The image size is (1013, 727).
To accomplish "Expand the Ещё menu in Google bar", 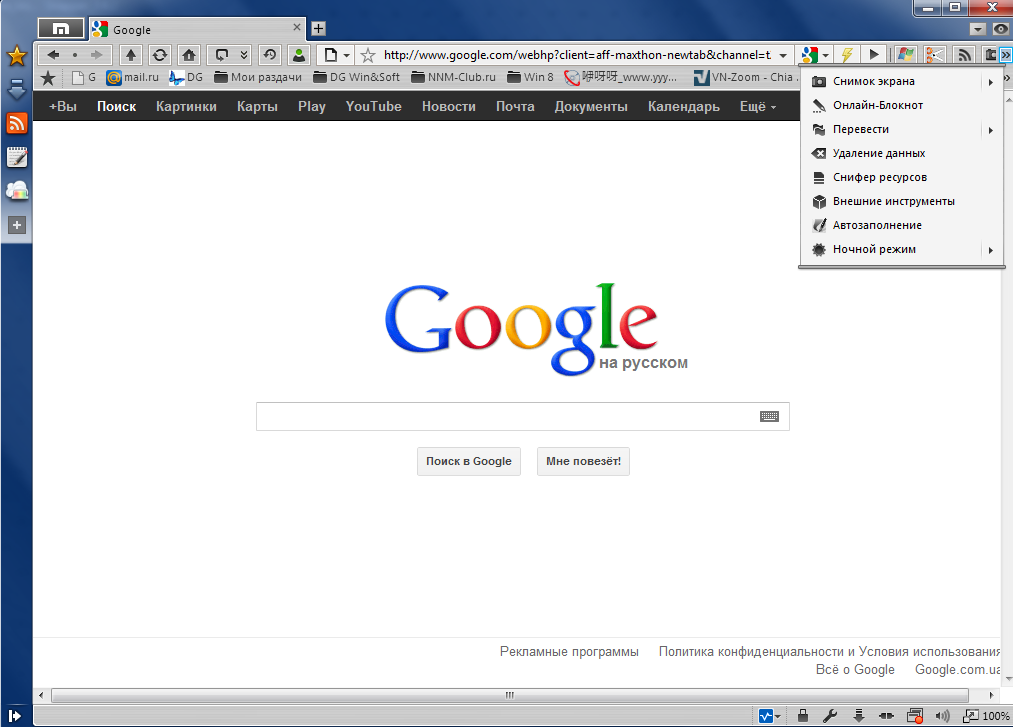I will 757,107.
